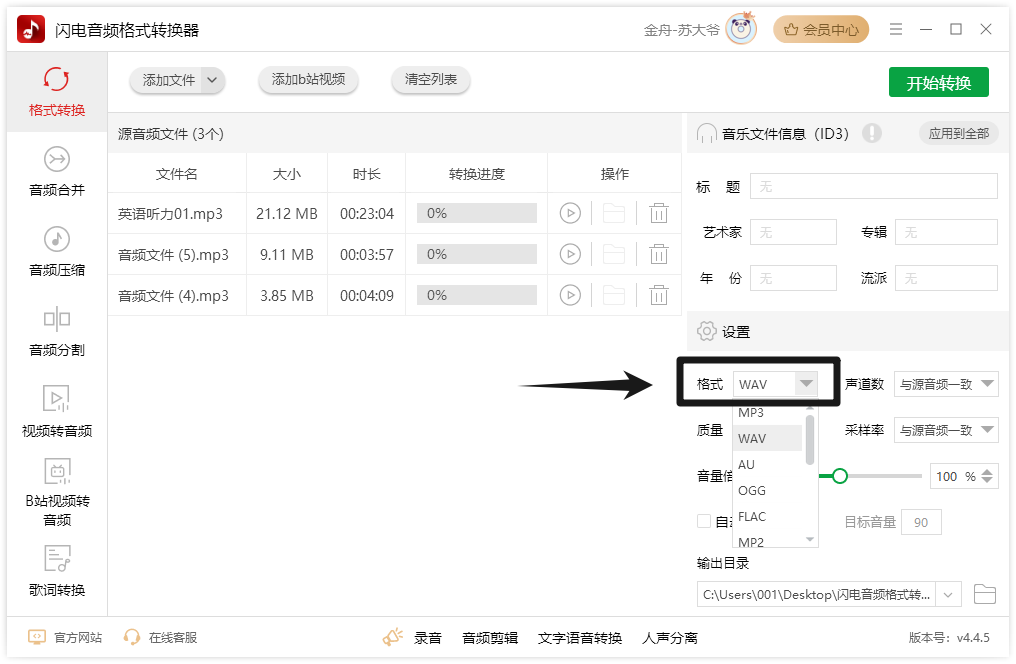This screenshot has height=664, width=1016.
Task: Open output folder for 音频文件 (4).mp3
Action: [614, 295]
